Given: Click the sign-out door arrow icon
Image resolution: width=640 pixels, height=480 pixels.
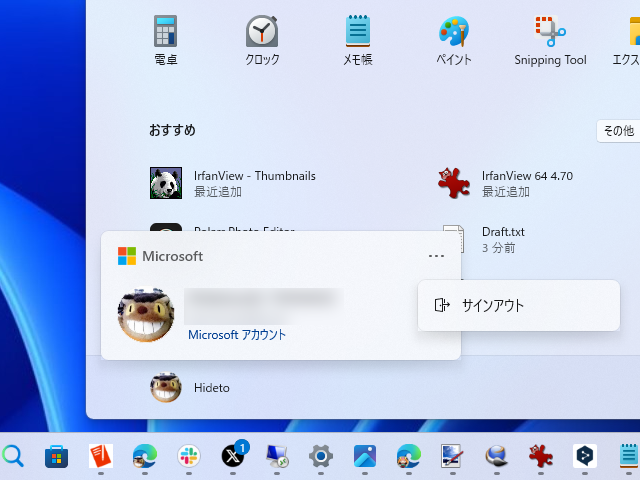Looking at the screenshot, I should 442,305.
